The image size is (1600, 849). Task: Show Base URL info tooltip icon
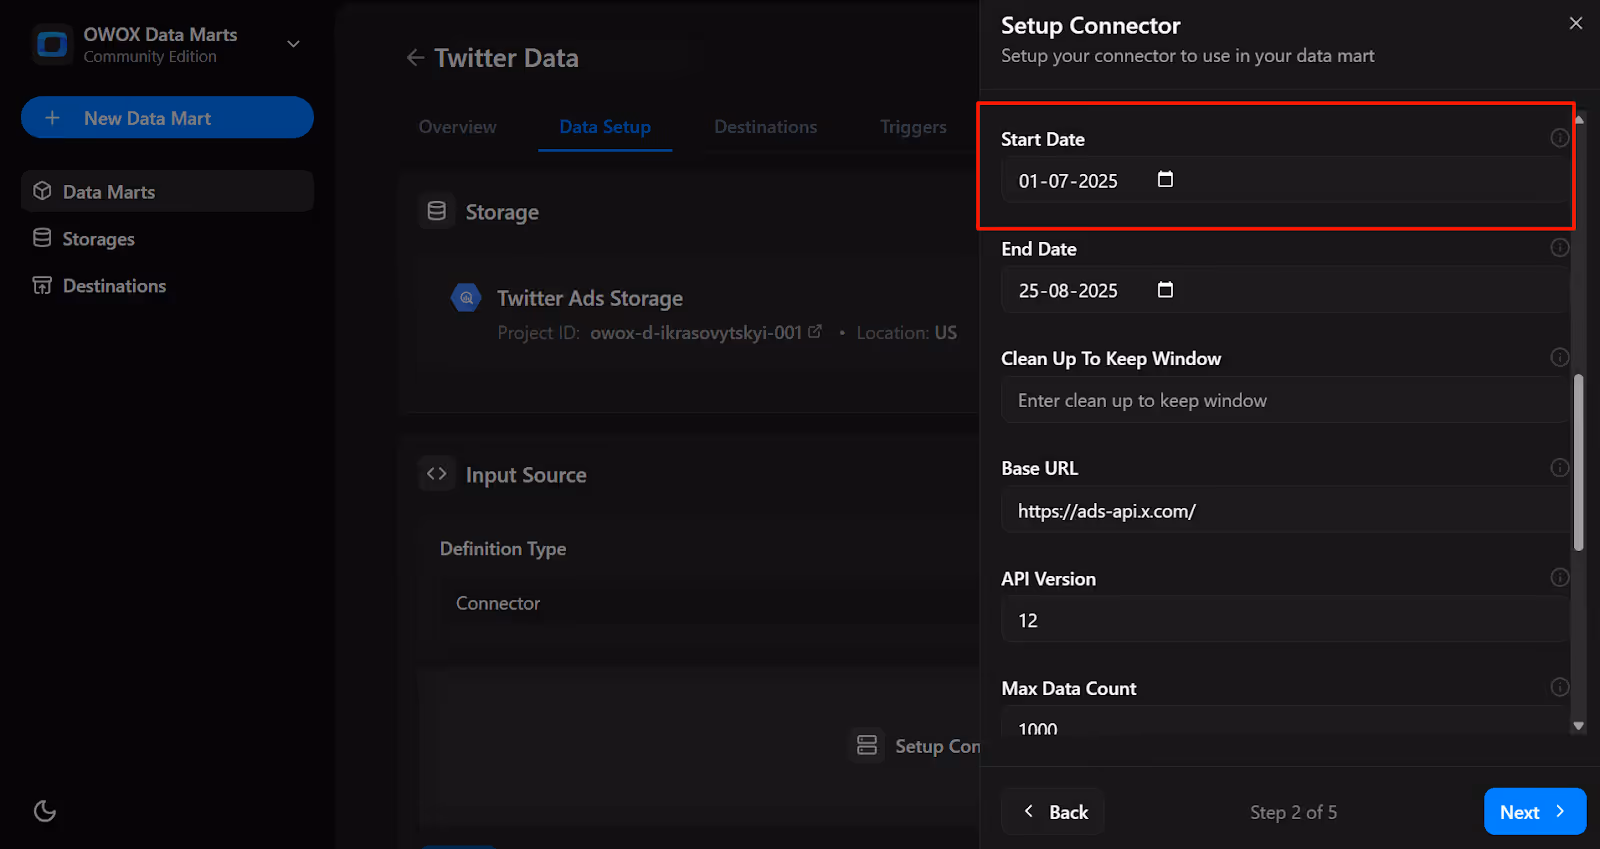(1559, 467)
